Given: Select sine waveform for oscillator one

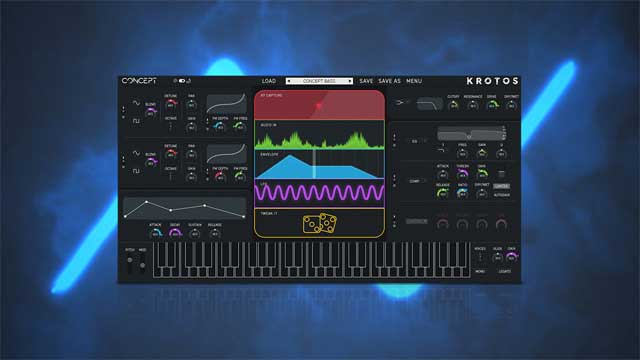Looking at the screenshot, I should coord(136,103).
